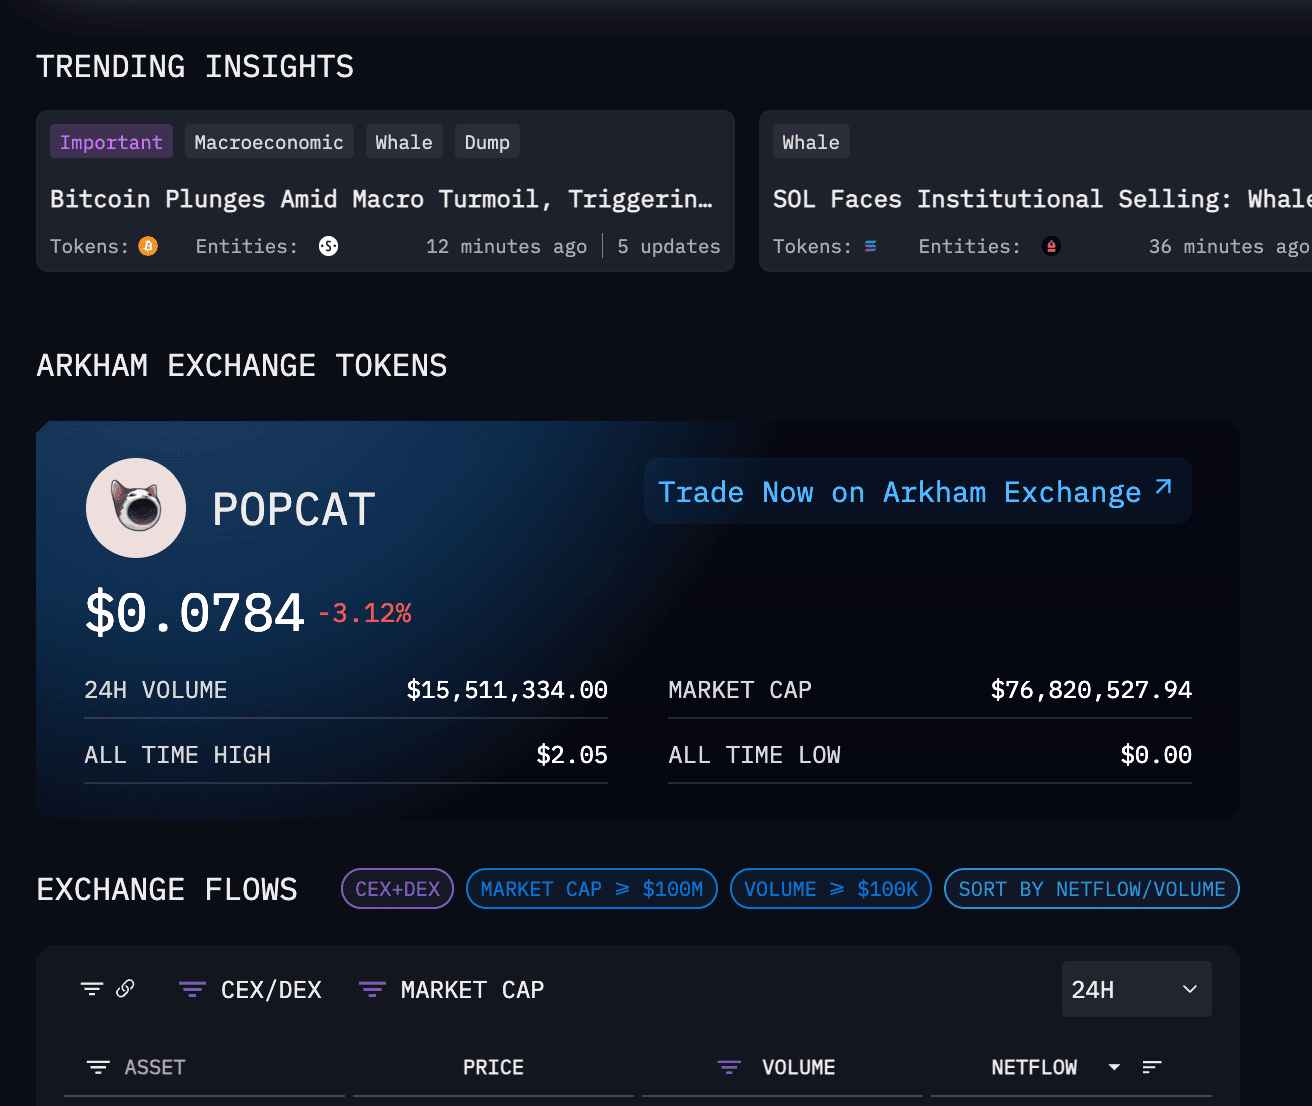
Task: Click the ARKHAM EXCHANGE TOKENS heading
Action: click(x=242, y=365)
